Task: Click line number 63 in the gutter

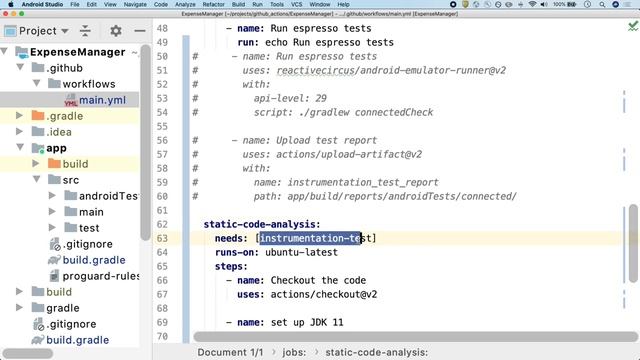Action: pos(162,238)
